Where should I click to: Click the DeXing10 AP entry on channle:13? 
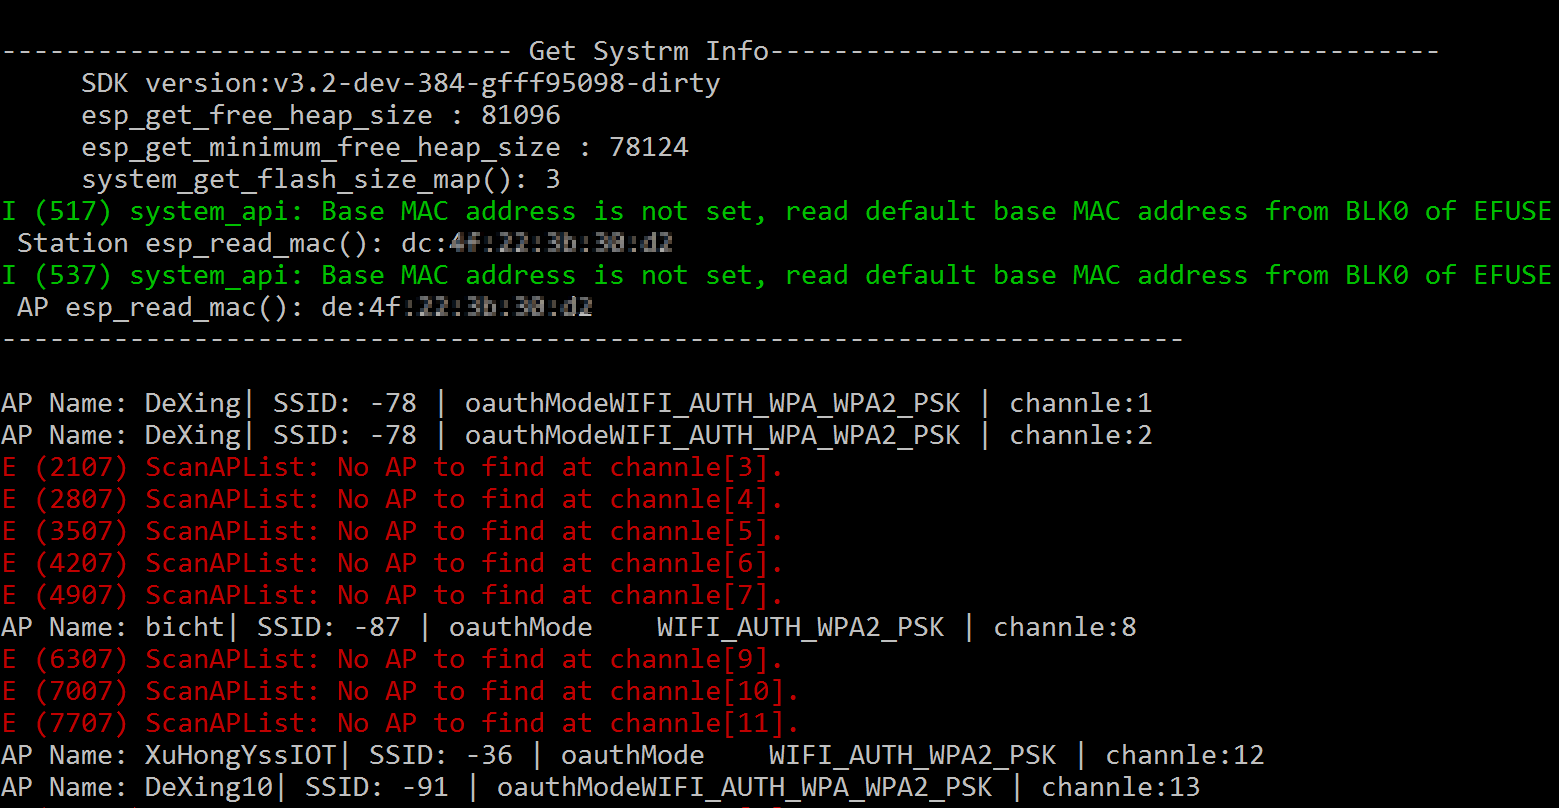(601, 787)
